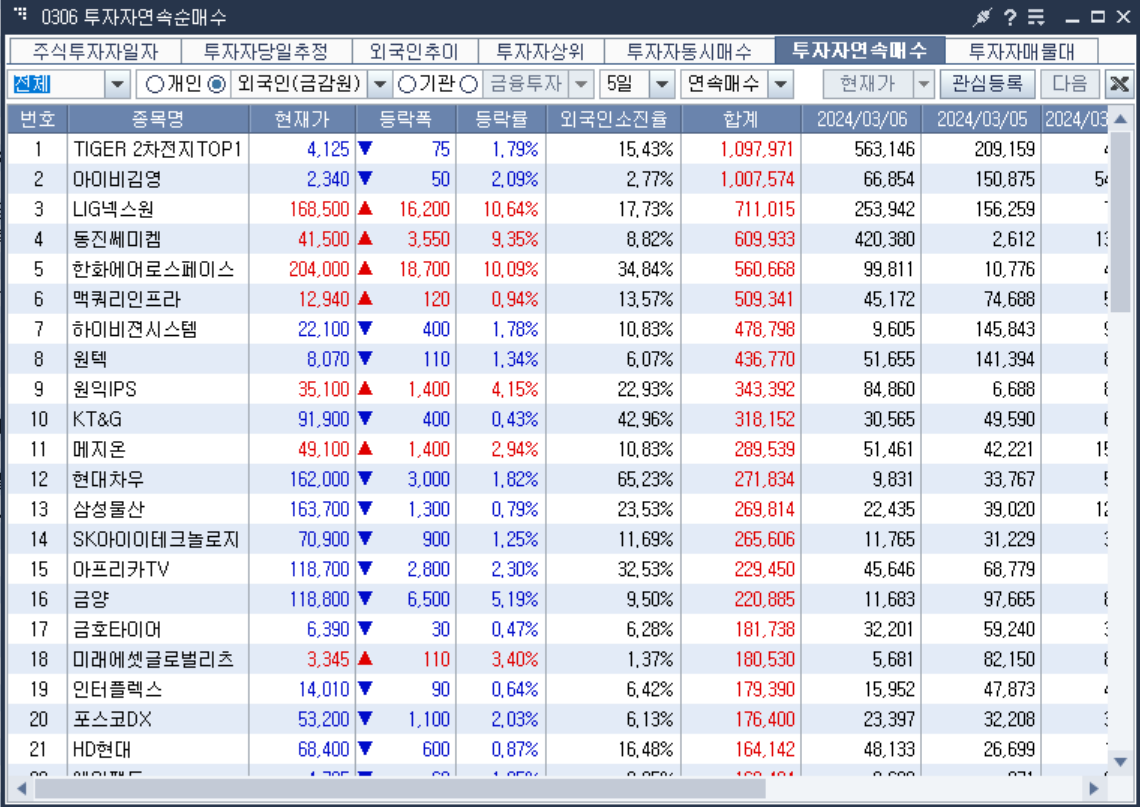Screen dimensions: 1140x807
Task: Select the 동진쎄미켐 stock name
Action: coord(117,239)
